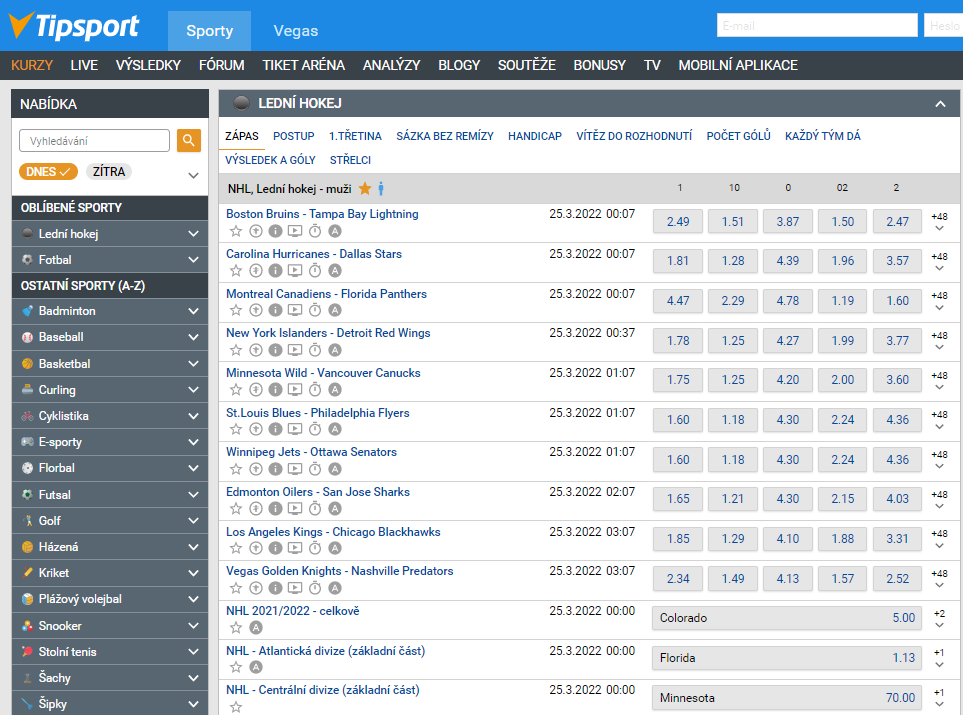Open video stream icon for Carolina Hurricanes - Dallas Stars
Viewport: 963px width, 715px height.
[295, 270]
